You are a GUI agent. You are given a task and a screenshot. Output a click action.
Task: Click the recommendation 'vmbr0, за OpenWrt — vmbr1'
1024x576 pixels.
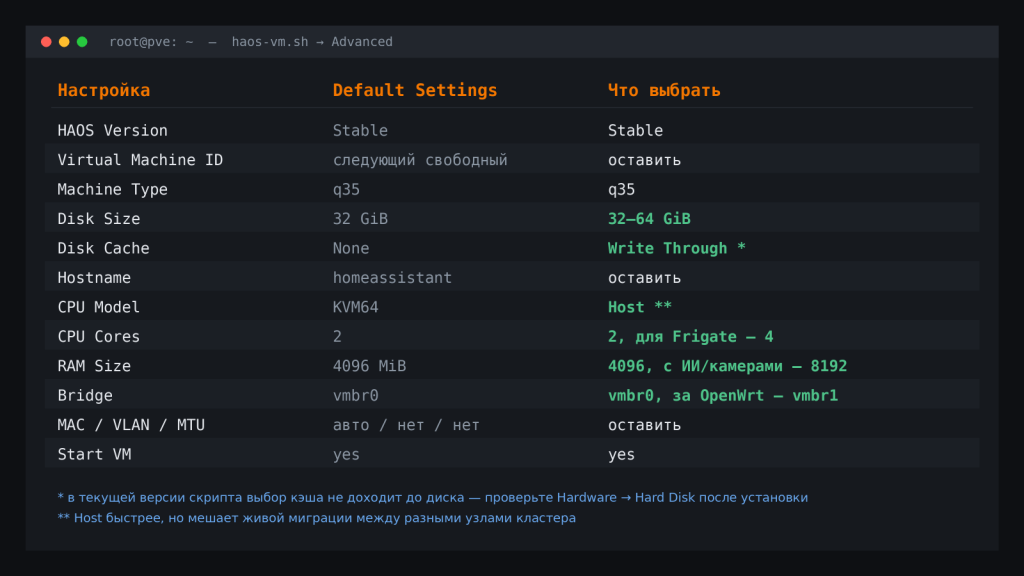click(723, 395)
